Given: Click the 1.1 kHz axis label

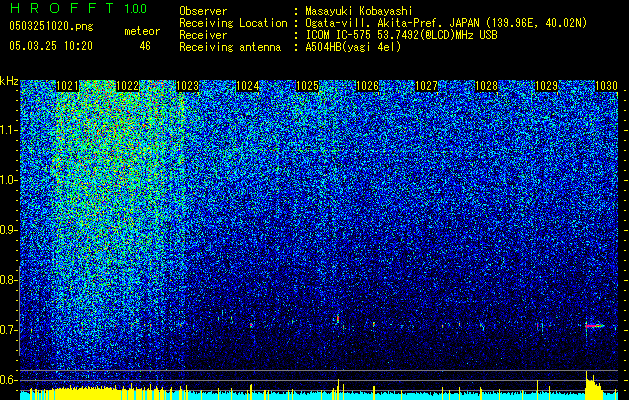Looking at the screenshot, I should pyautogui.click(x=9, y=130).
